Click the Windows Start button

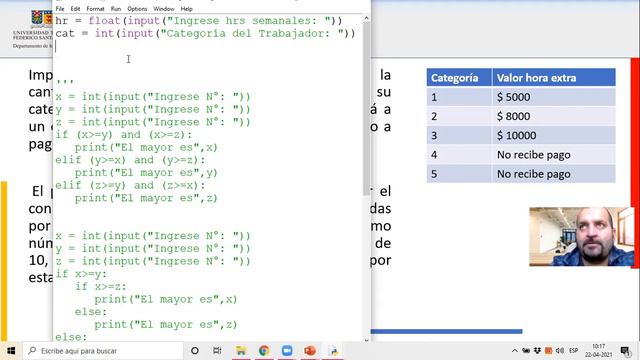[x=11, y=351]
